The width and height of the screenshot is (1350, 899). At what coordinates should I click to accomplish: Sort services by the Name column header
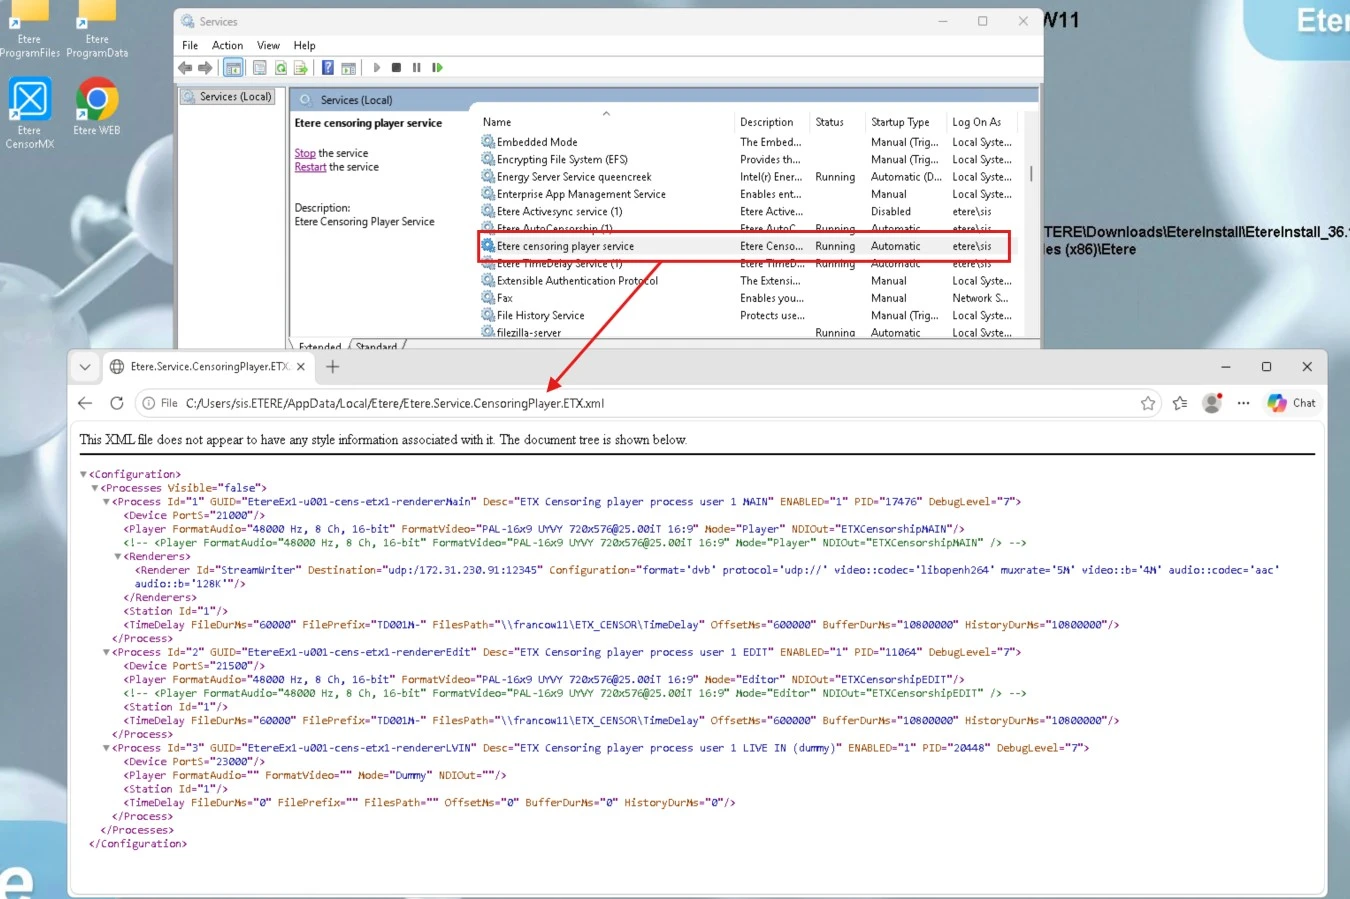coord(605,122)
